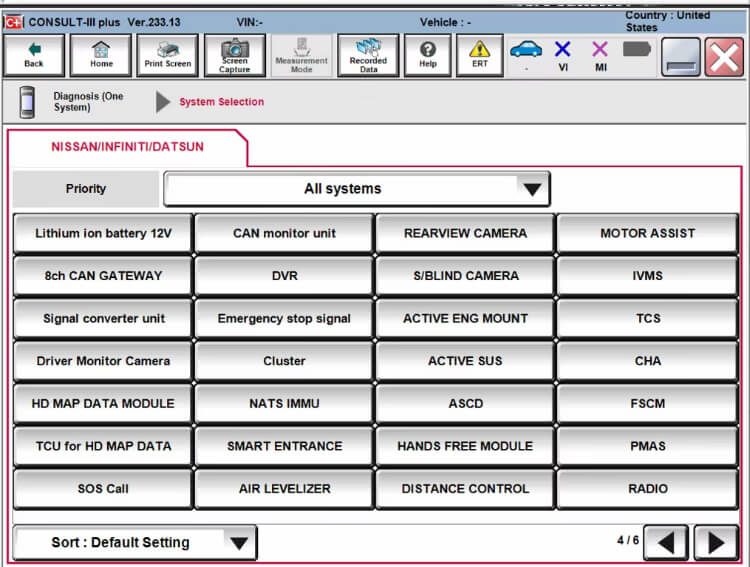The image size is (750, 567).
Task: Select CHA system
Action: coord(647,361)
